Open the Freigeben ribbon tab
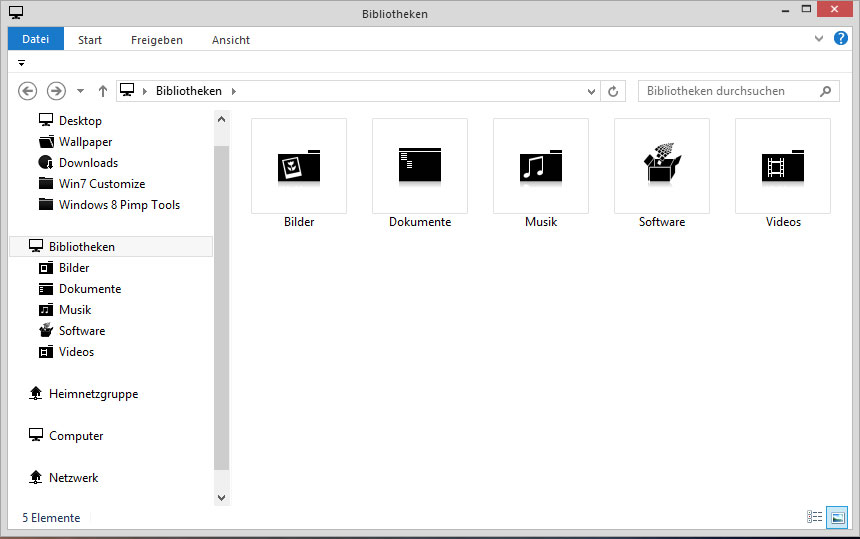 pos(157,39)
